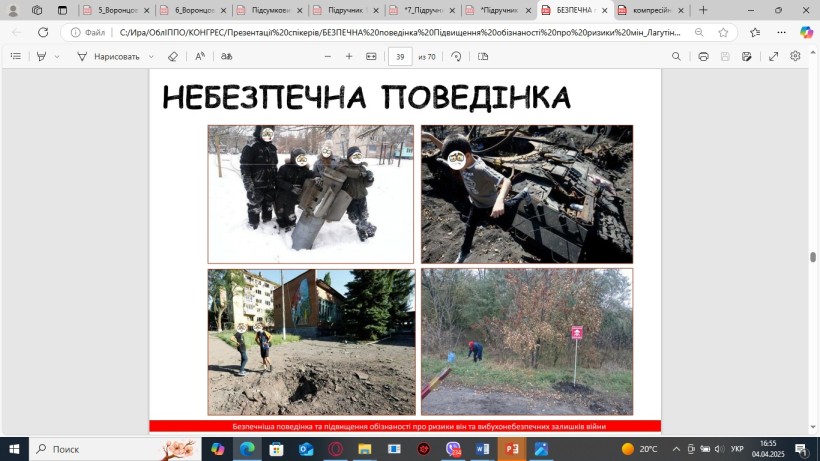820x461 pixels.
Task: Open notifications center
Action: coord(801,449)
